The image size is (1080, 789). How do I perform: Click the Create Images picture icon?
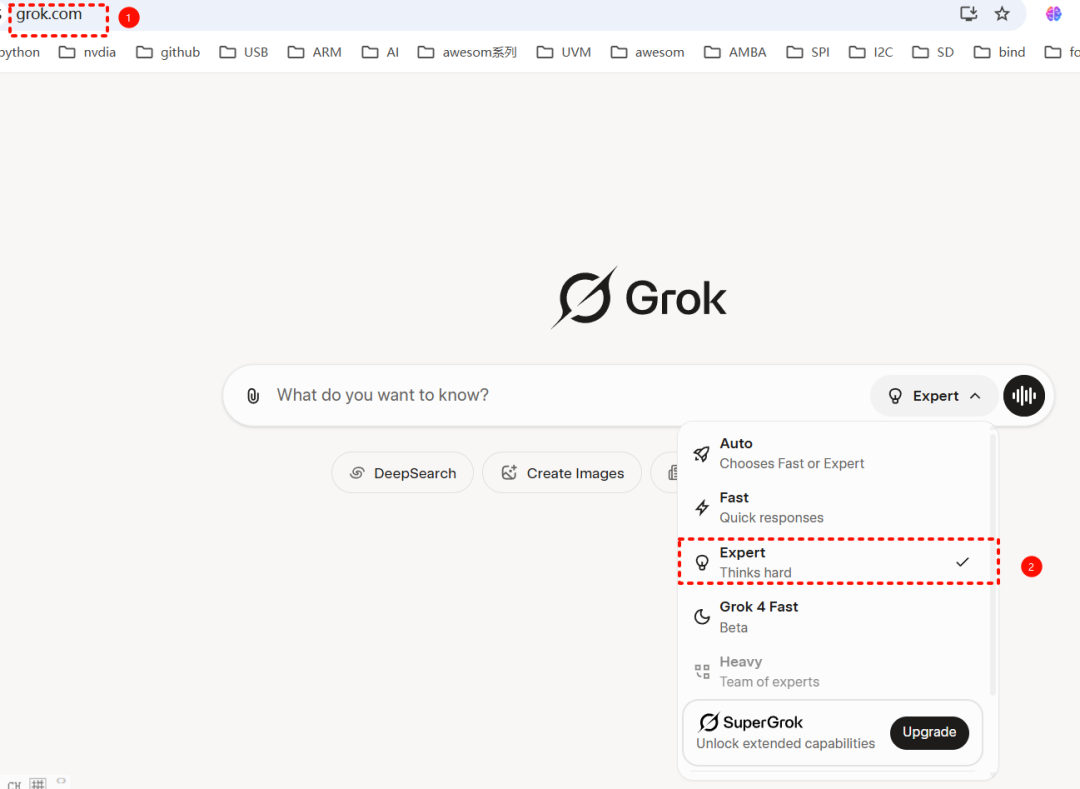coord(509,472)
